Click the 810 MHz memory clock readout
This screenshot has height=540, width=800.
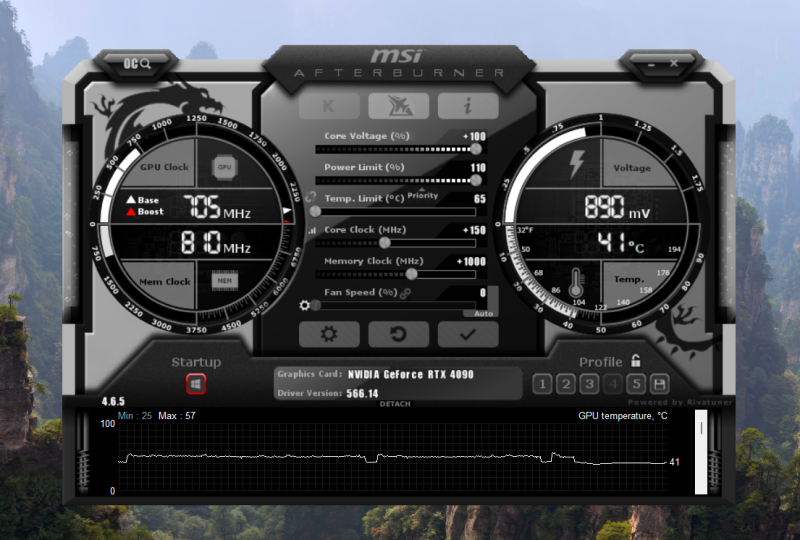(216, 242)
